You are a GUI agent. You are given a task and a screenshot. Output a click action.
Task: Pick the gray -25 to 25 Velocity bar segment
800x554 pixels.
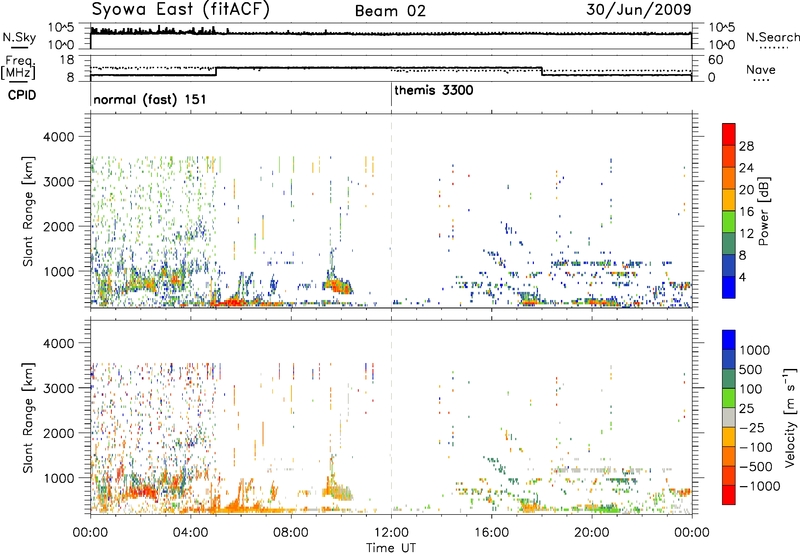[x=729, y=417]
